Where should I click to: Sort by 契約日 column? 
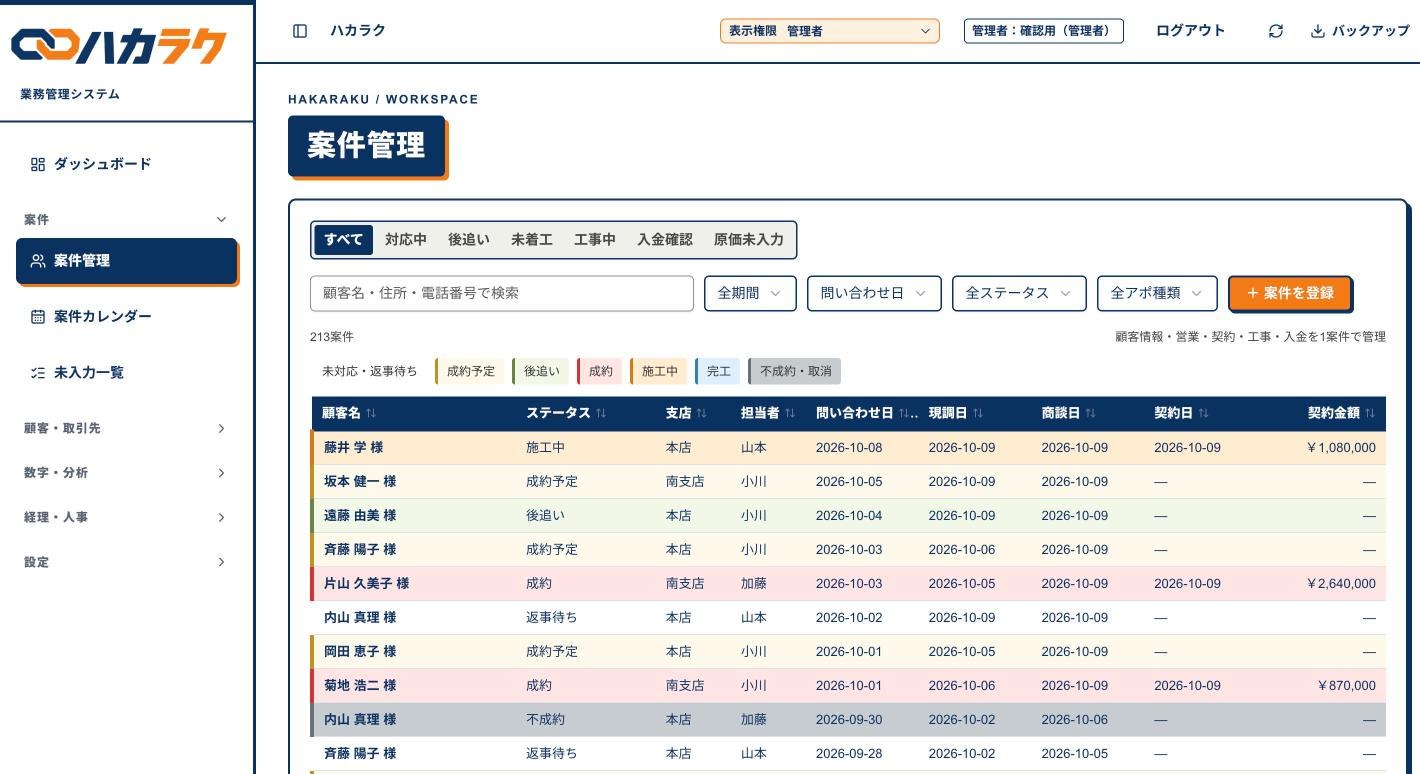tap(1181, 413)
